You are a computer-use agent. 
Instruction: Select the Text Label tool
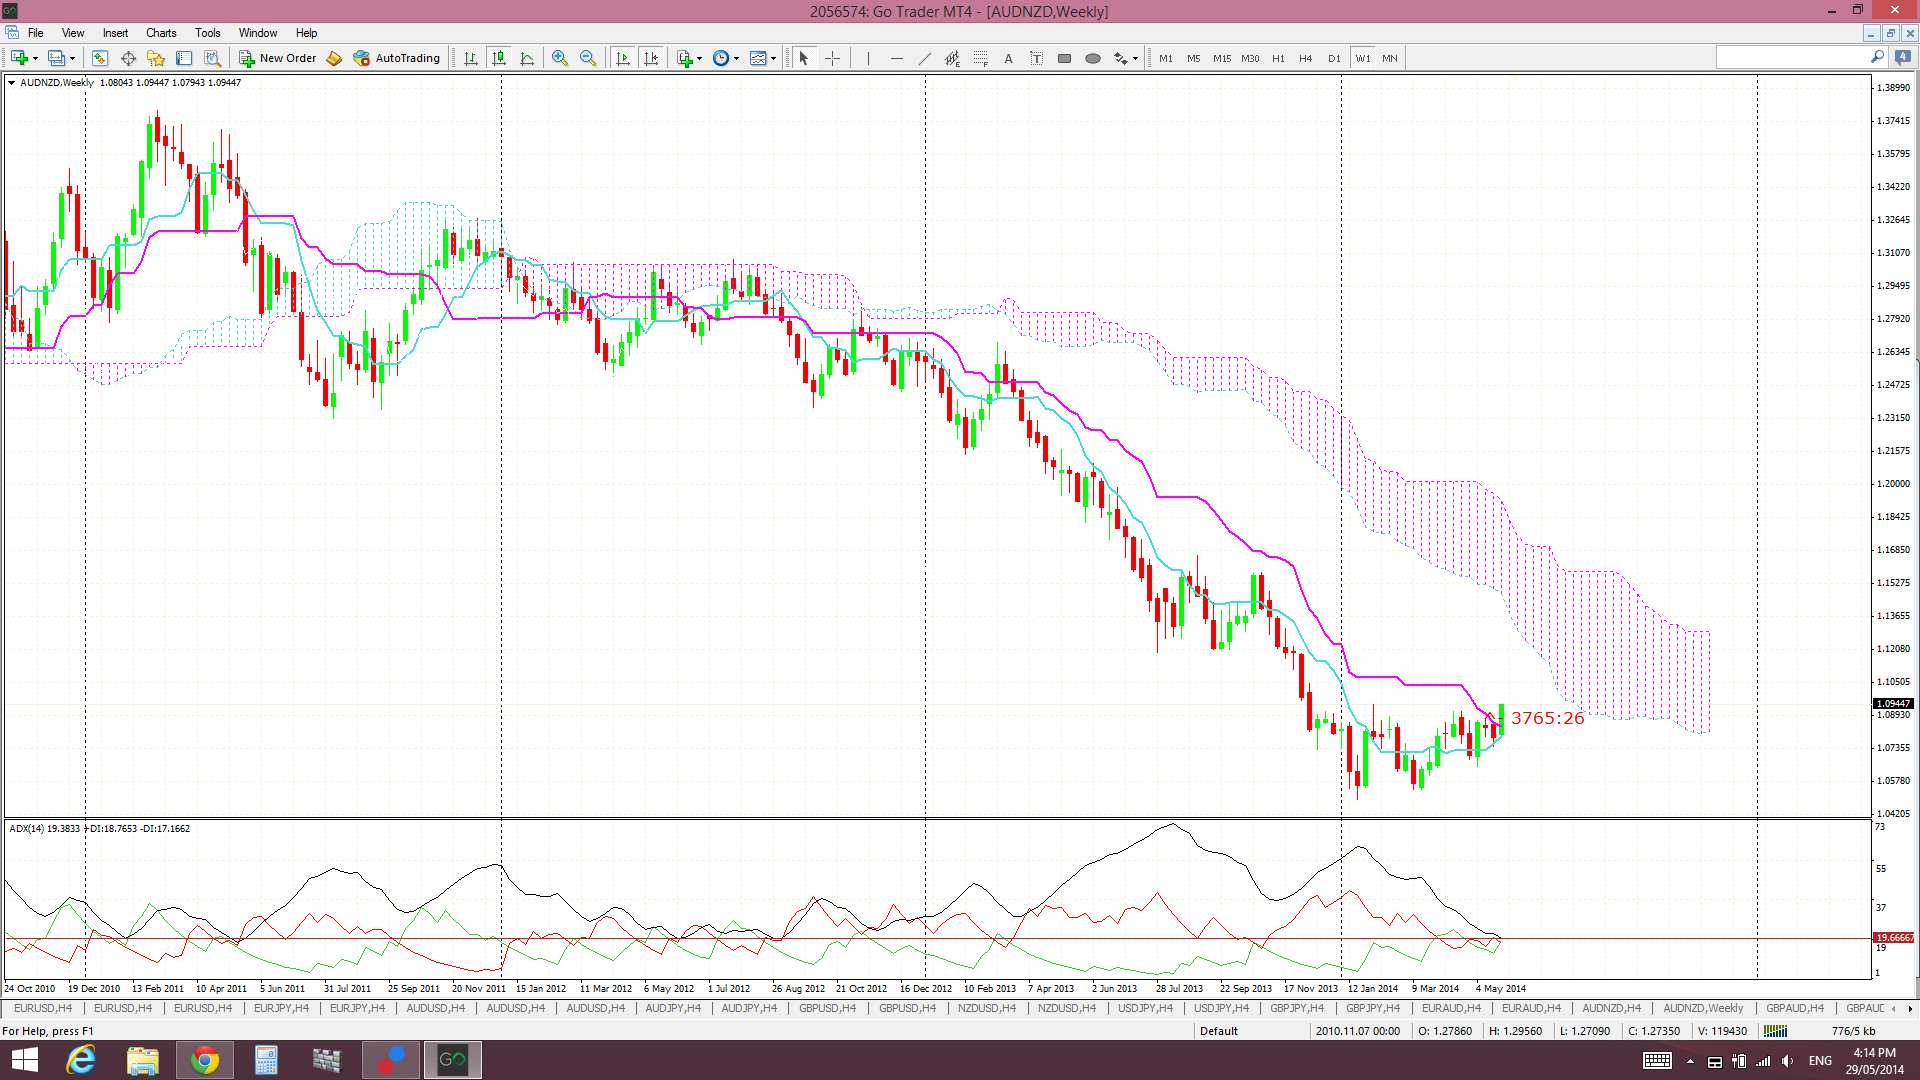(1036, 58)
